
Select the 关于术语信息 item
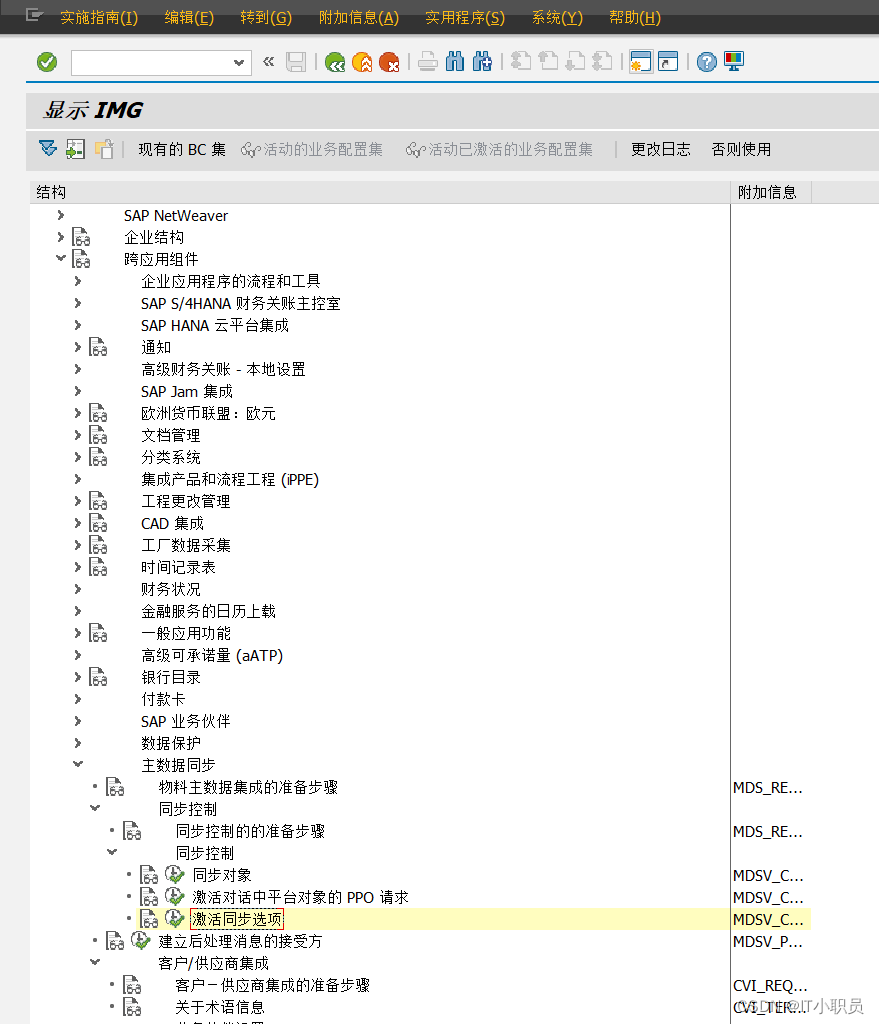point(219,1007)
